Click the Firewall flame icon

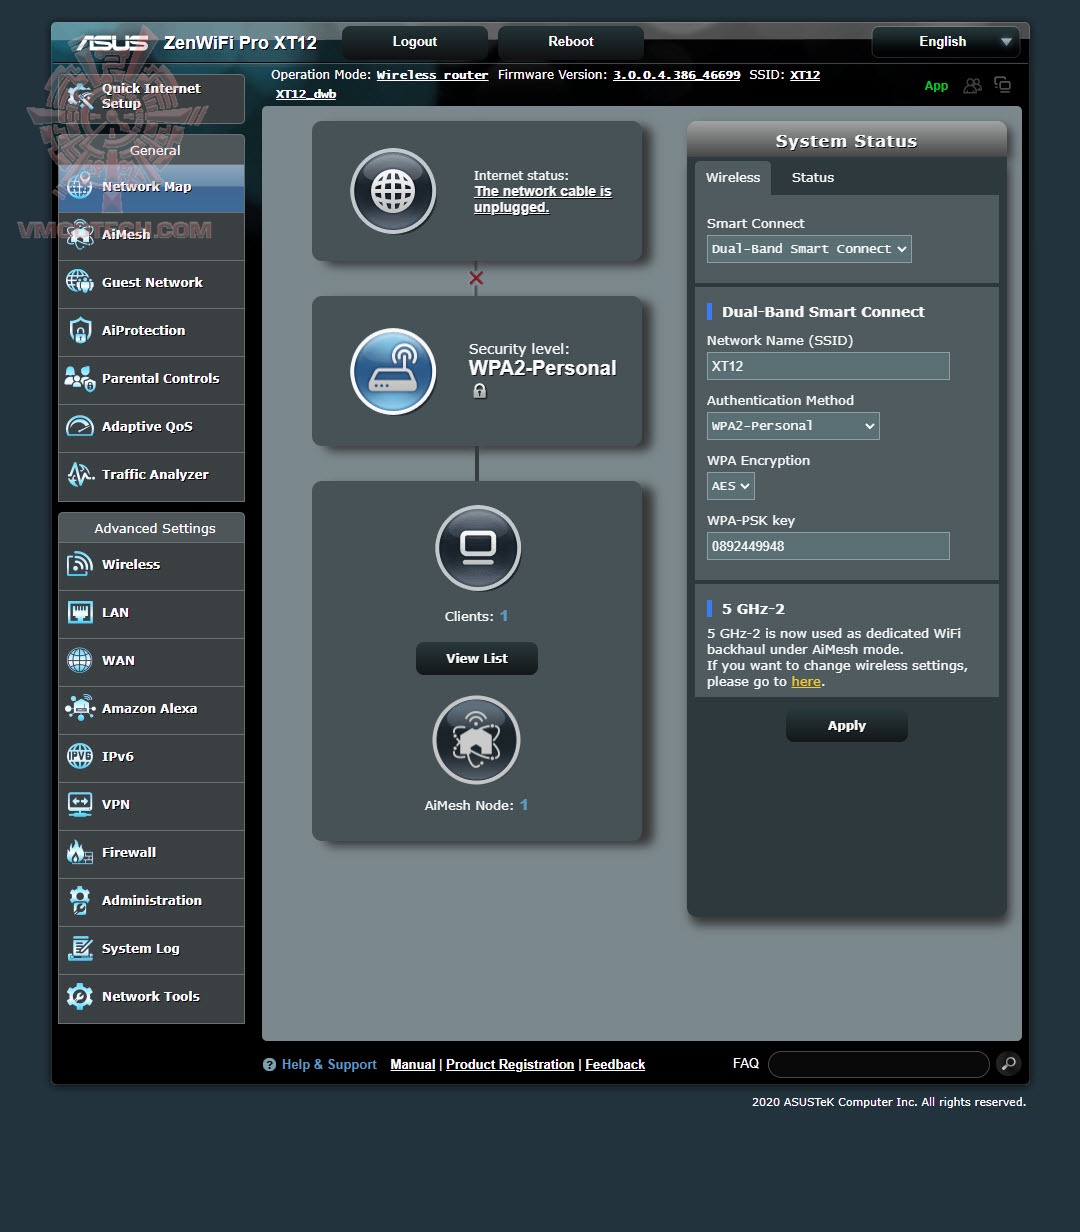(79, 852)
